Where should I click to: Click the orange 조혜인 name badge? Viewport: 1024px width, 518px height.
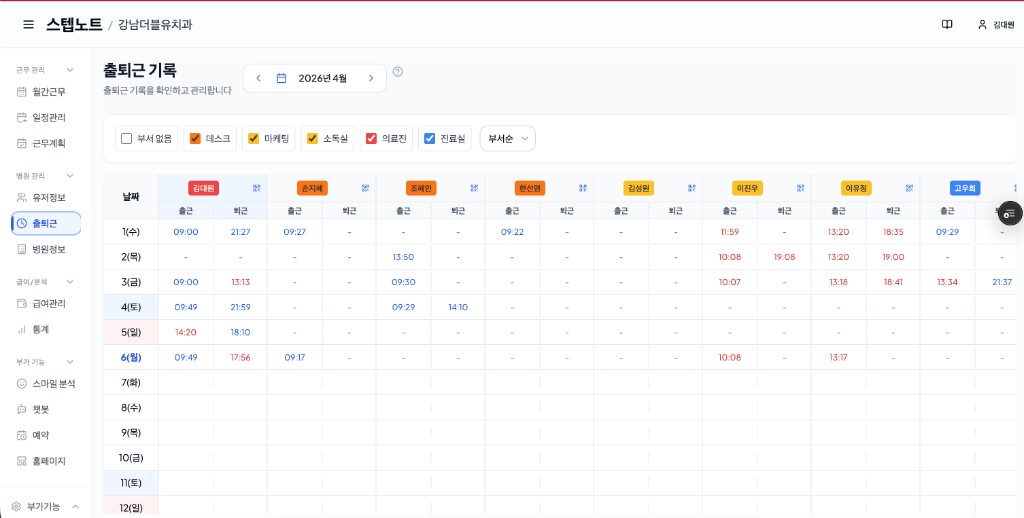pos(421,188)
